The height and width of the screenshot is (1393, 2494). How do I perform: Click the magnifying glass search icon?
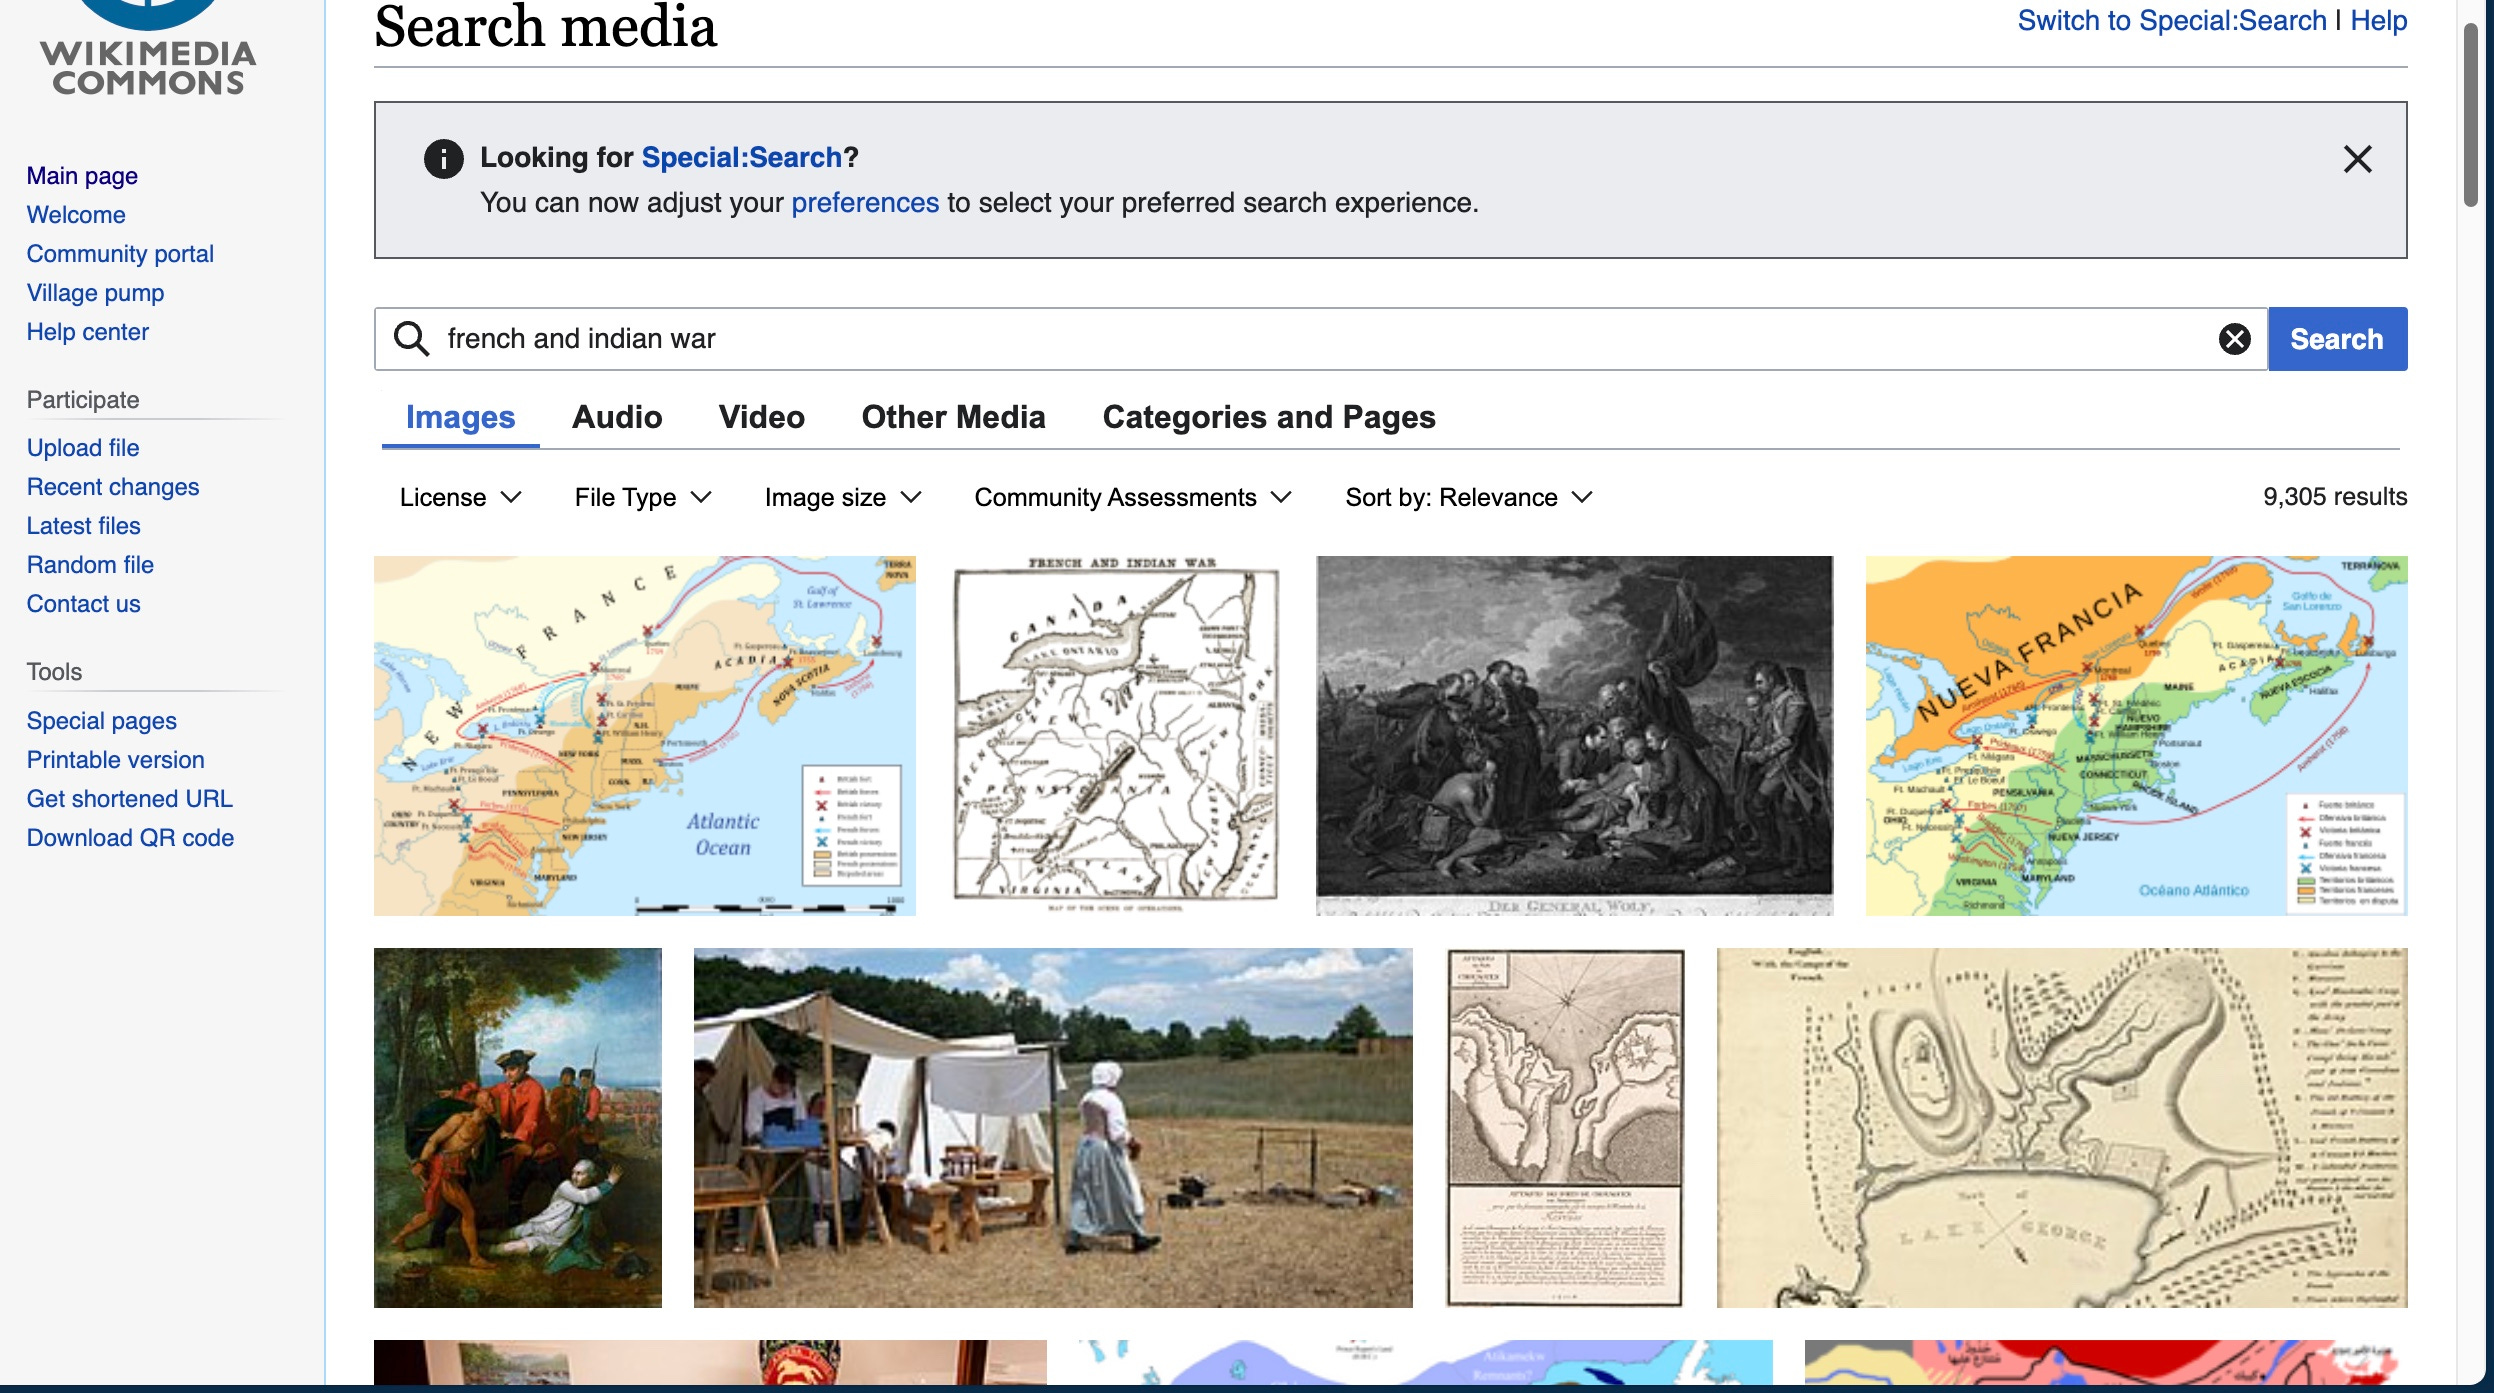pos(411,339)
